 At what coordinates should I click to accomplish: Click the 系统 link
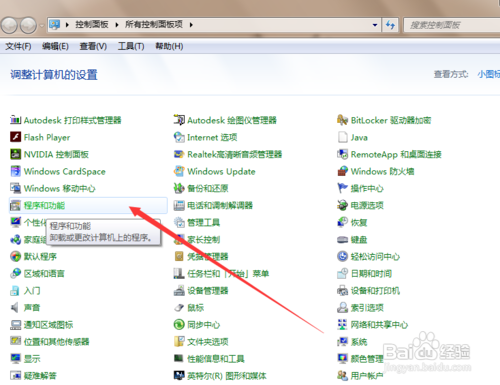[359, 342]
